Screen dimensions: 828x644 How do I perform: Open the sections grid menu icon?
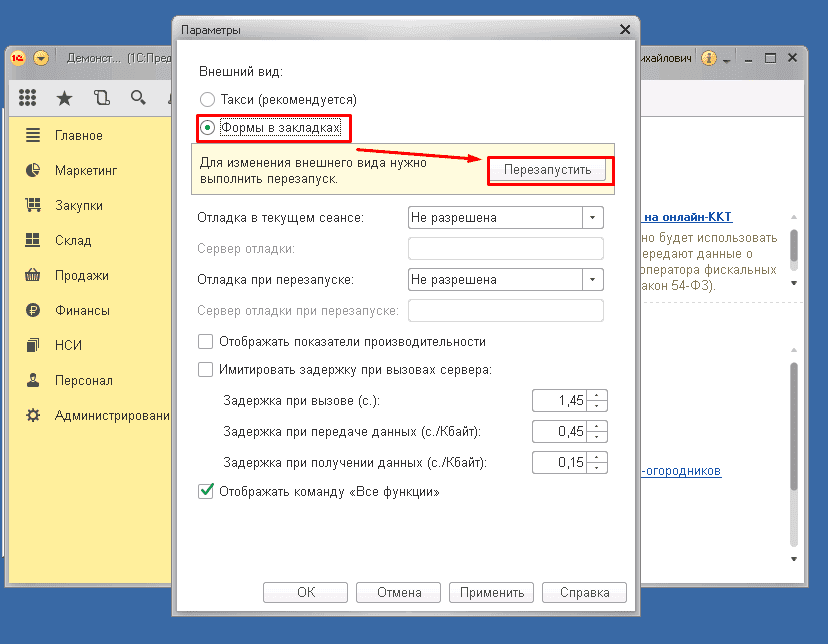[27, 97]
